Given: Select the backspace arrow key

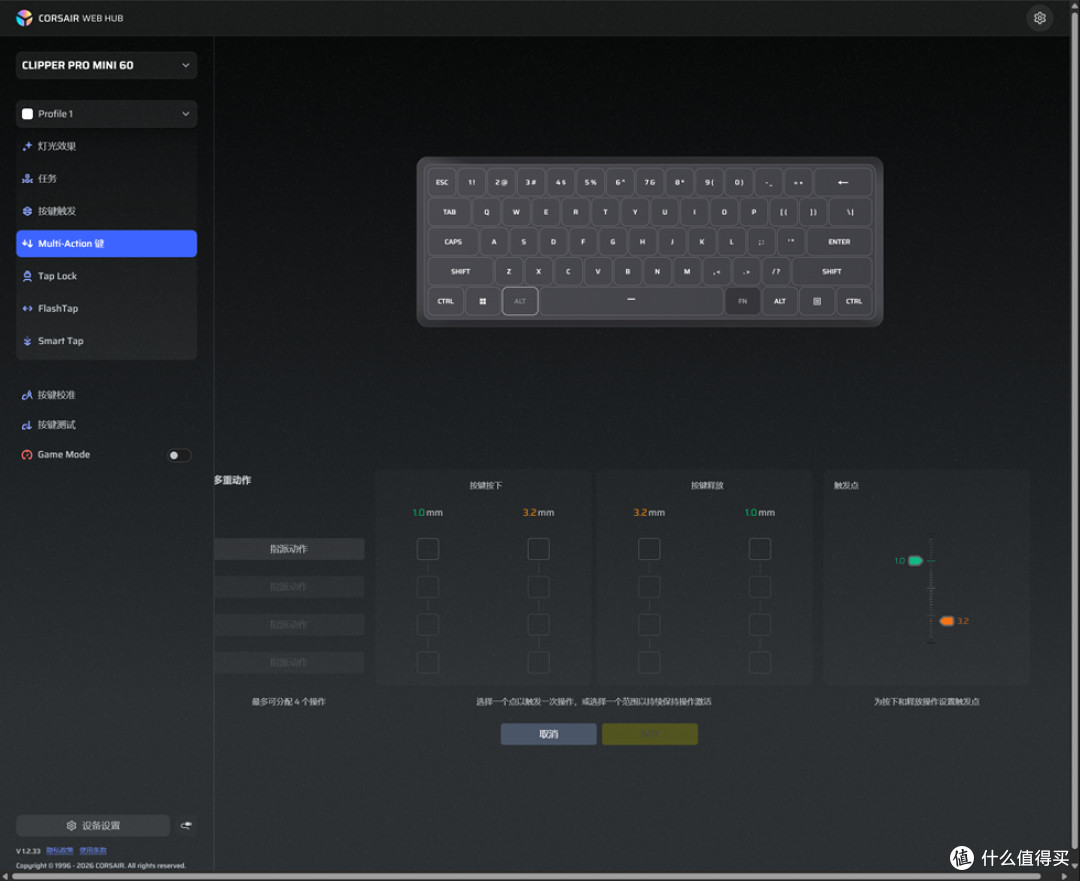Looking at the screenshot, I should pos(843,183).
